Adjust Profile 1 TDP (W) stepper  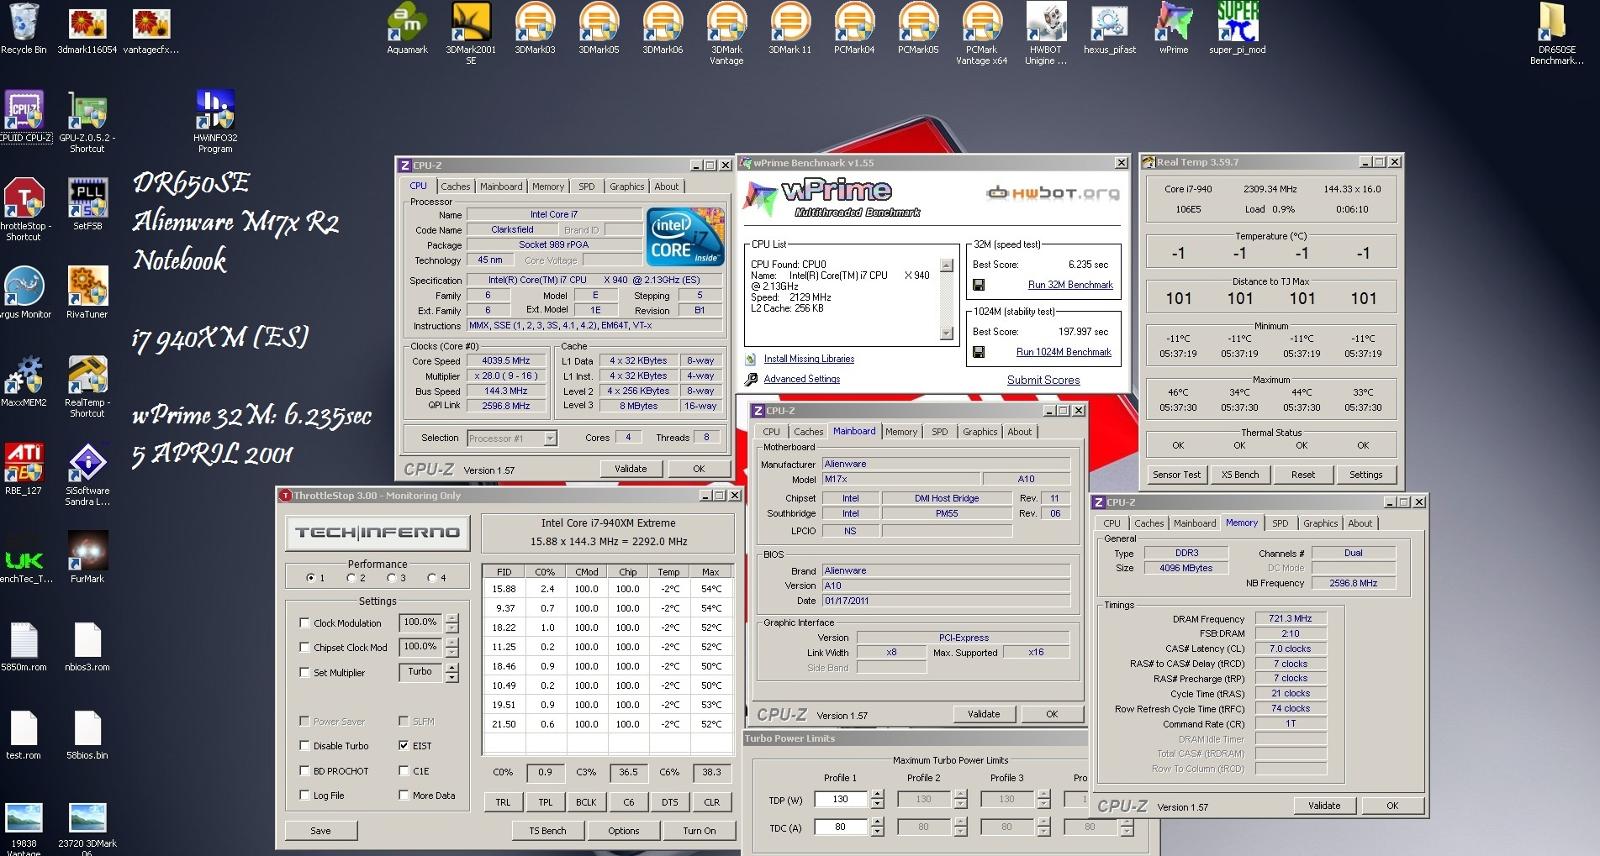pos(877,799)
